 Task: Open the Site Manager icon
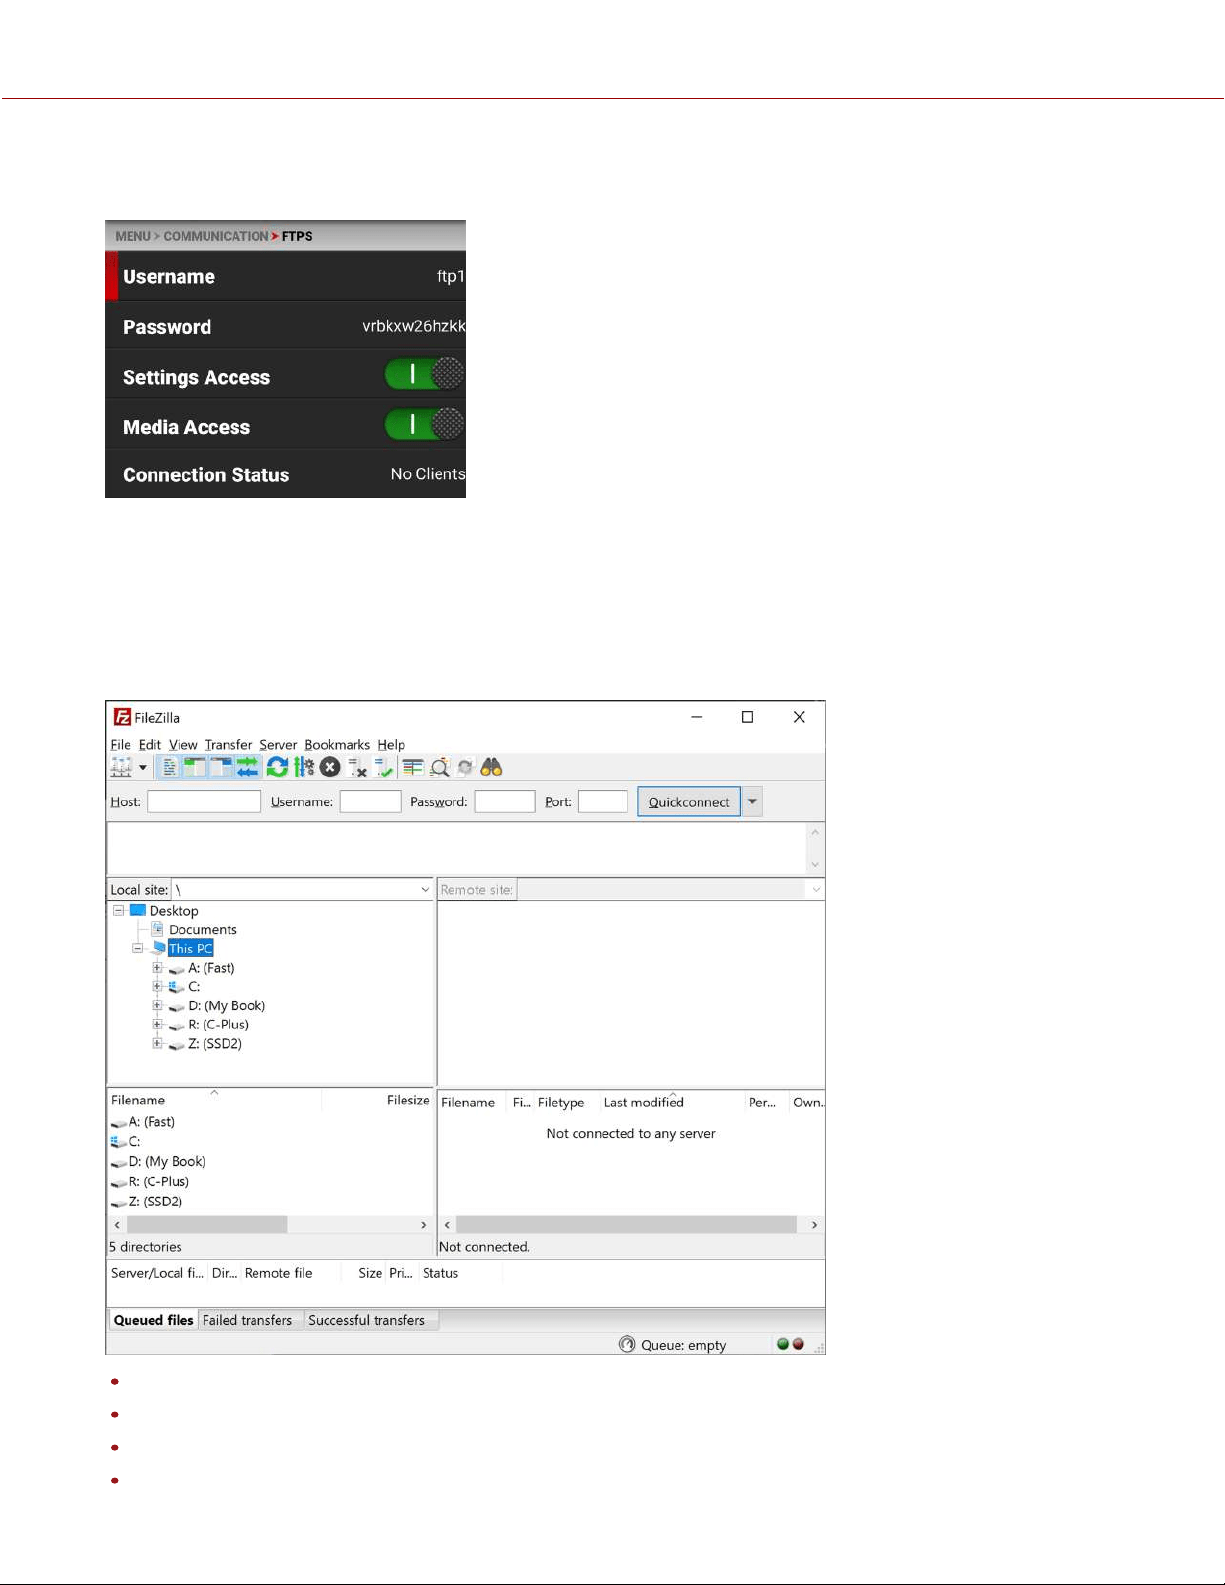[x=121, y=767]
